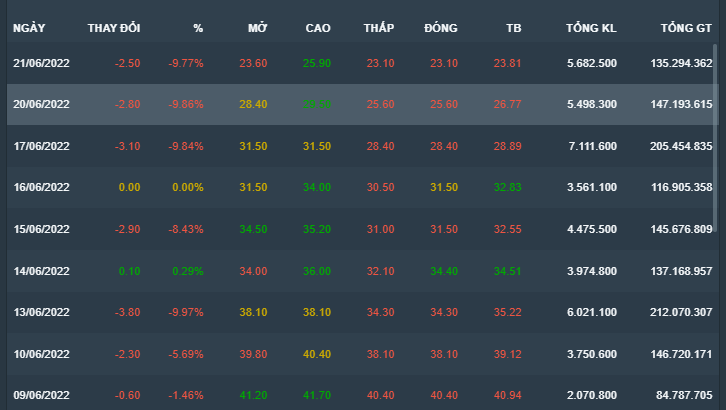Image resolution: width=726 pixels, height=410 pixels.
Task: Click the CAO column header
Action: 318,28
